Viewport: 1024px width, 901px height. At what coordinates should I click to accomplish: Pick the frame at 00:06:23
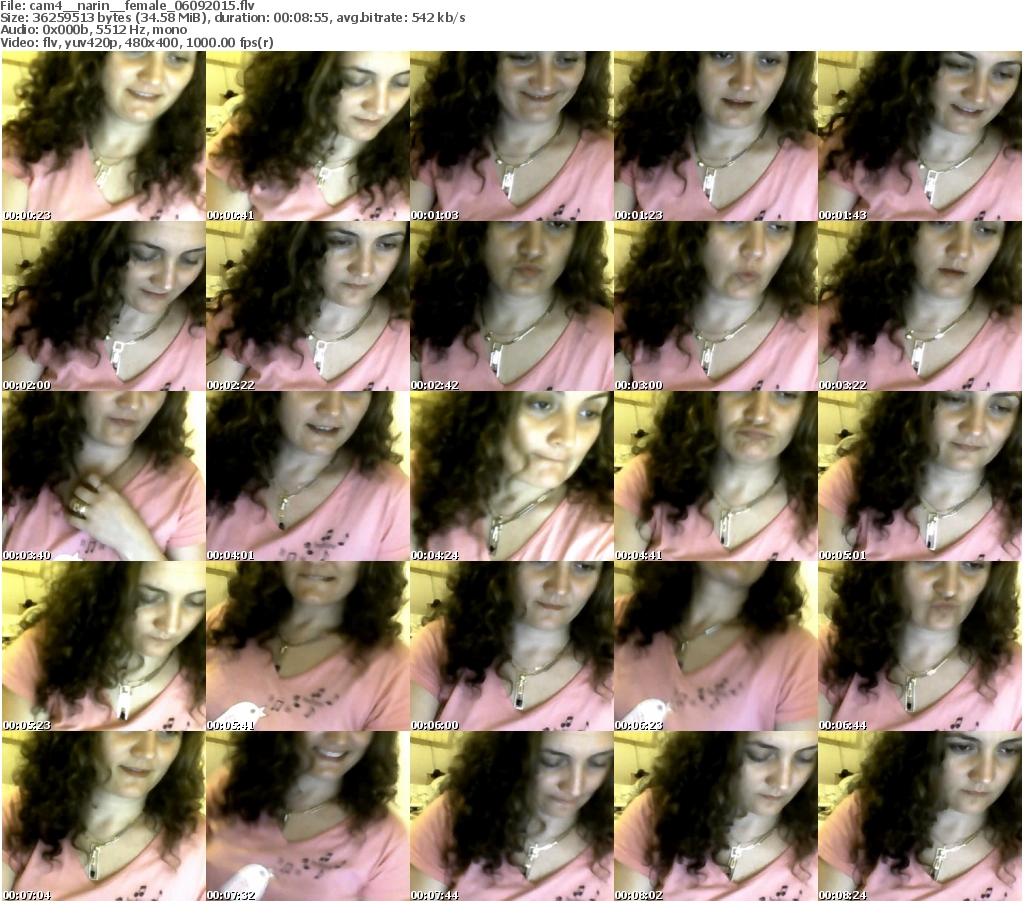click(715, 646)
